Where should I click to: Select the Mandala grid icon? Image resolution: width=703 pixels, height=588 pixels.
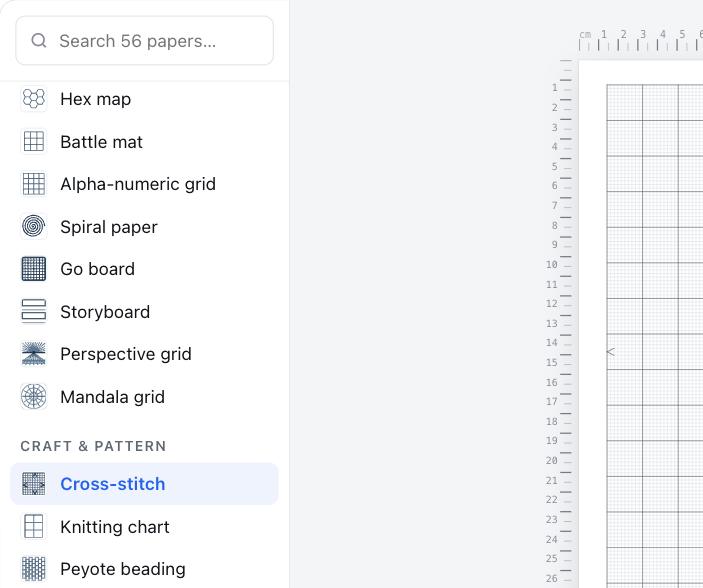(34, 396)
